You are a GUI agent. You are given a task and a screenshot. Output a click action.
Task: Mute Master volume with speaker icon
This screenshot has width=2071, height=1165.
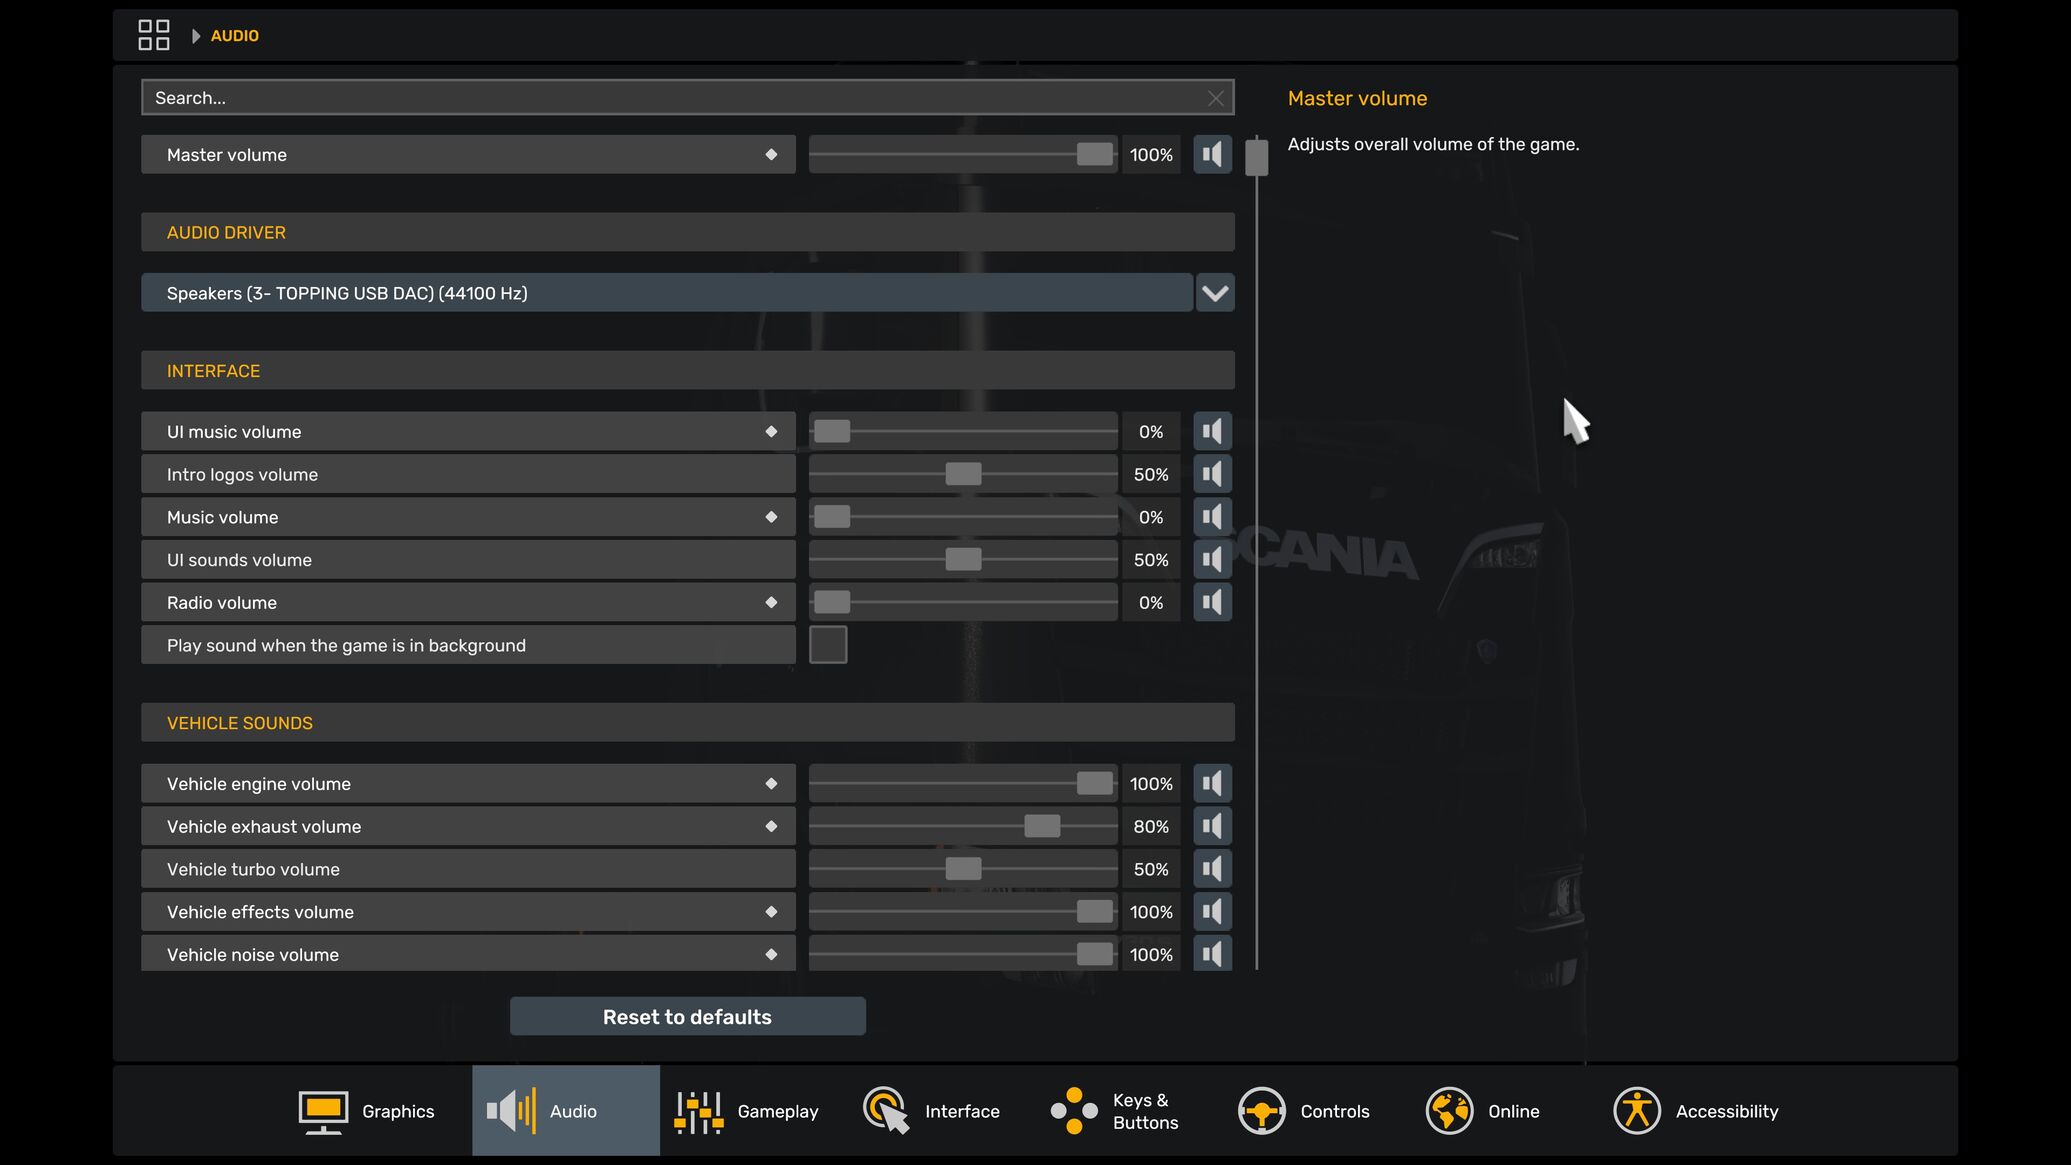tap(1212, 154)
